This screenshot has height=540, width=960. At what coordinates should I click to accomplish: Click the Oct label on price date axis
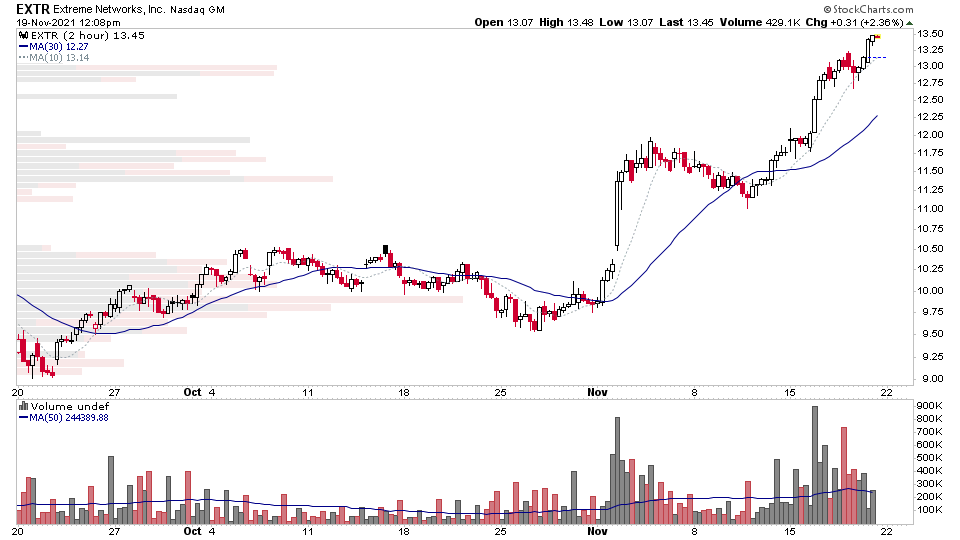[192, 392]
